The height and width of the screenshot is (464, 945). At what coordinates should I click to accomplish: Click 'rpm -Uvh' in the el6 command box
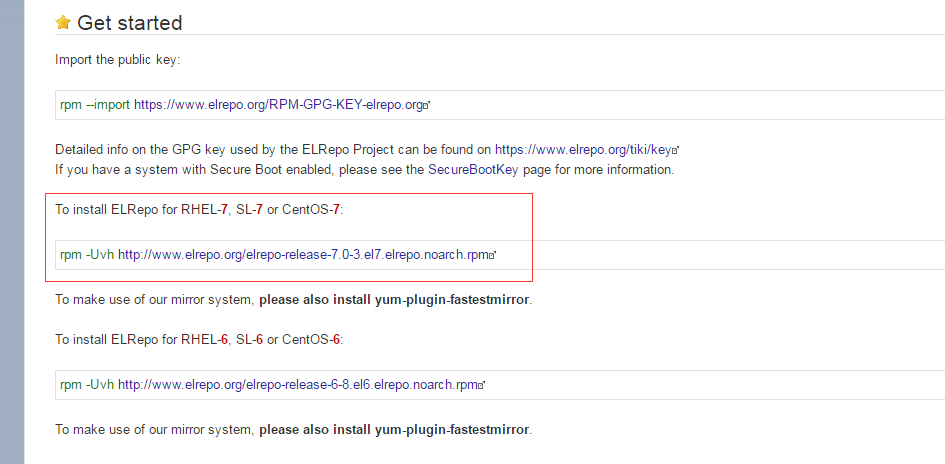click(87, 384)
